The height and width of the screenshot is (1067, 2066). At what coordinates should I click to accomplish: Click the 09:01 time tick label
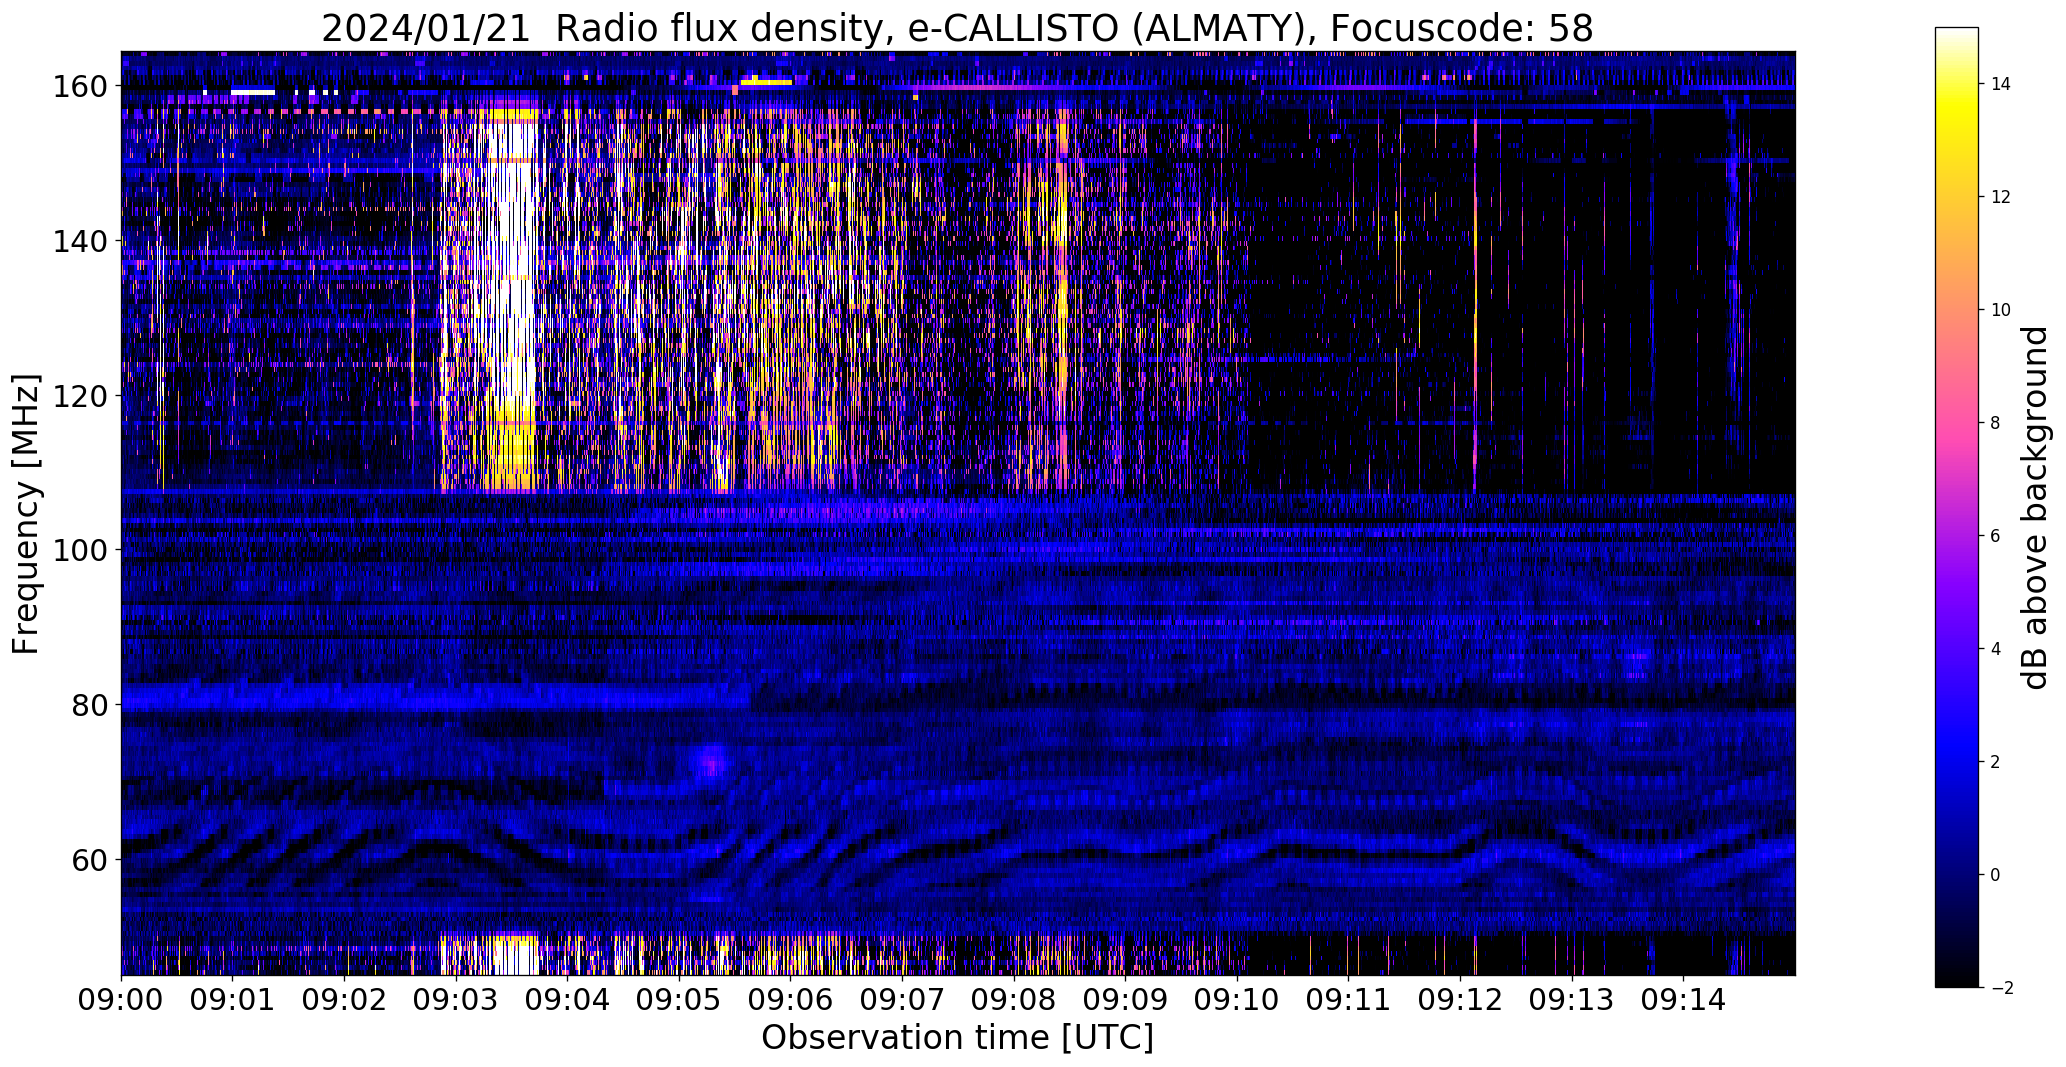click(x=233, y=1000)
